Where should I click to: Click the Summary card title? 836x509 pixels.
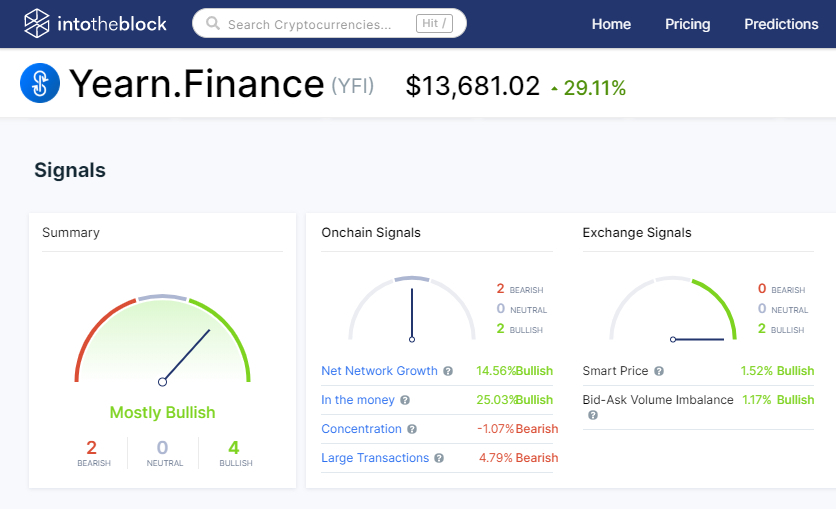tap(71, 232)
